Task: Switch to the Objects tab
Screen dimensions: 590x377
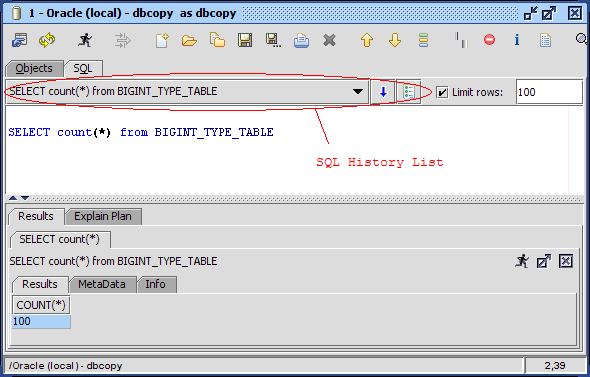Action: (34, 68)
